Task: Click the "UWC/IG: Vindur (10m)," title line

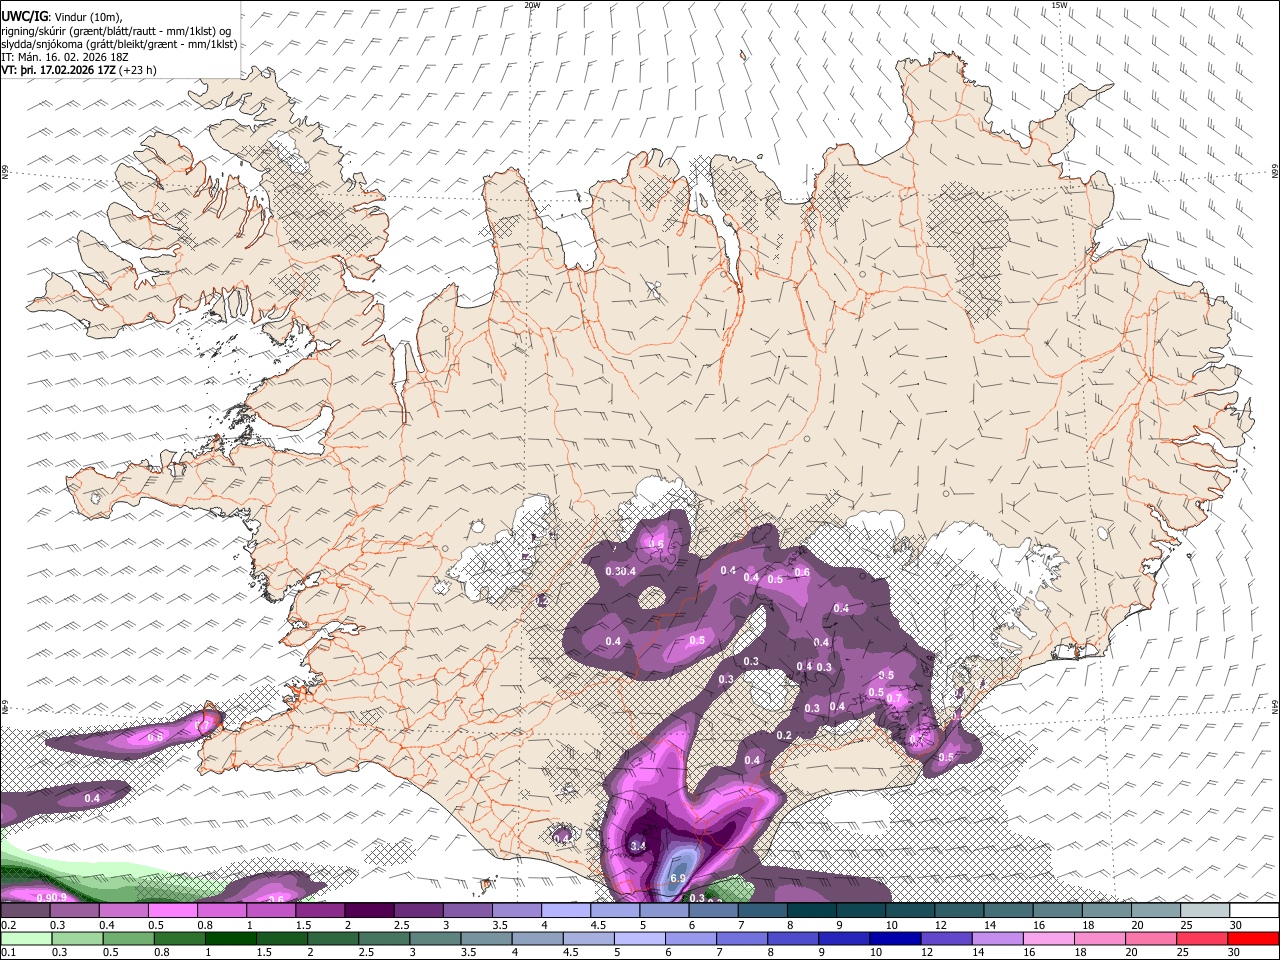Action: click(x=62, y=15)
